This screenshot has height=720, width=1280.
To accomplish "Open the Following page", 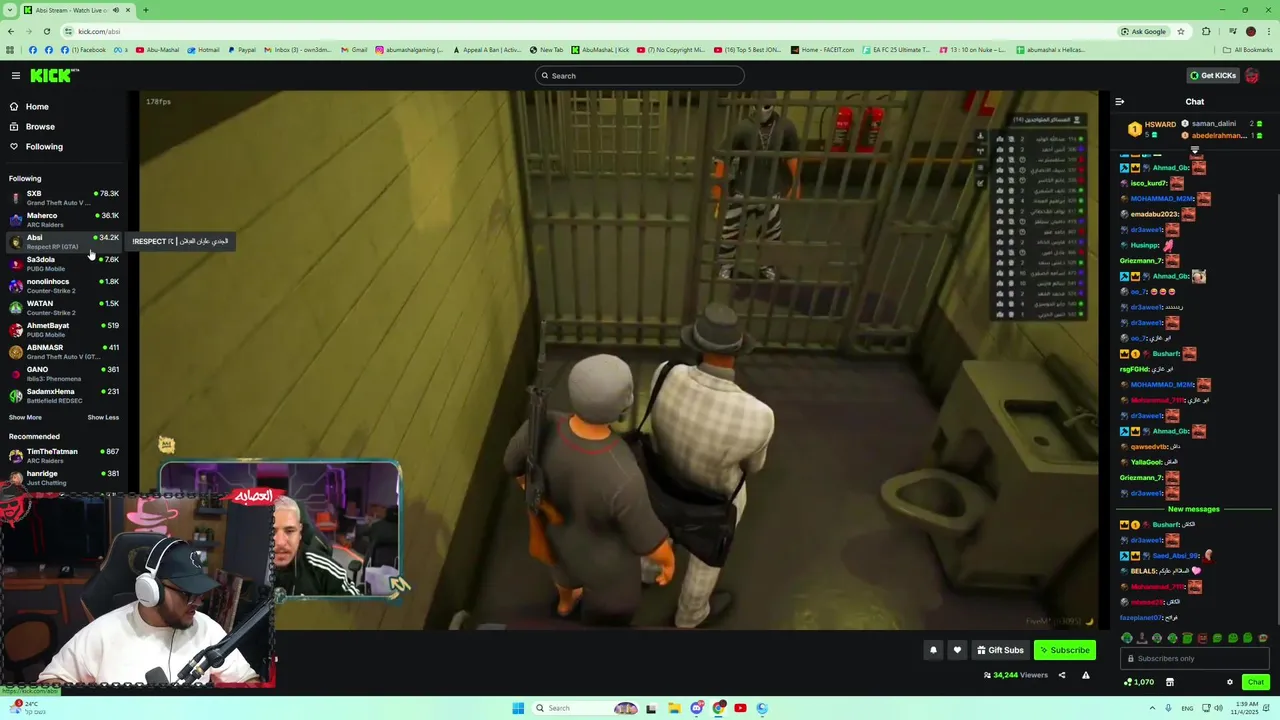I will tap(44, 147).
